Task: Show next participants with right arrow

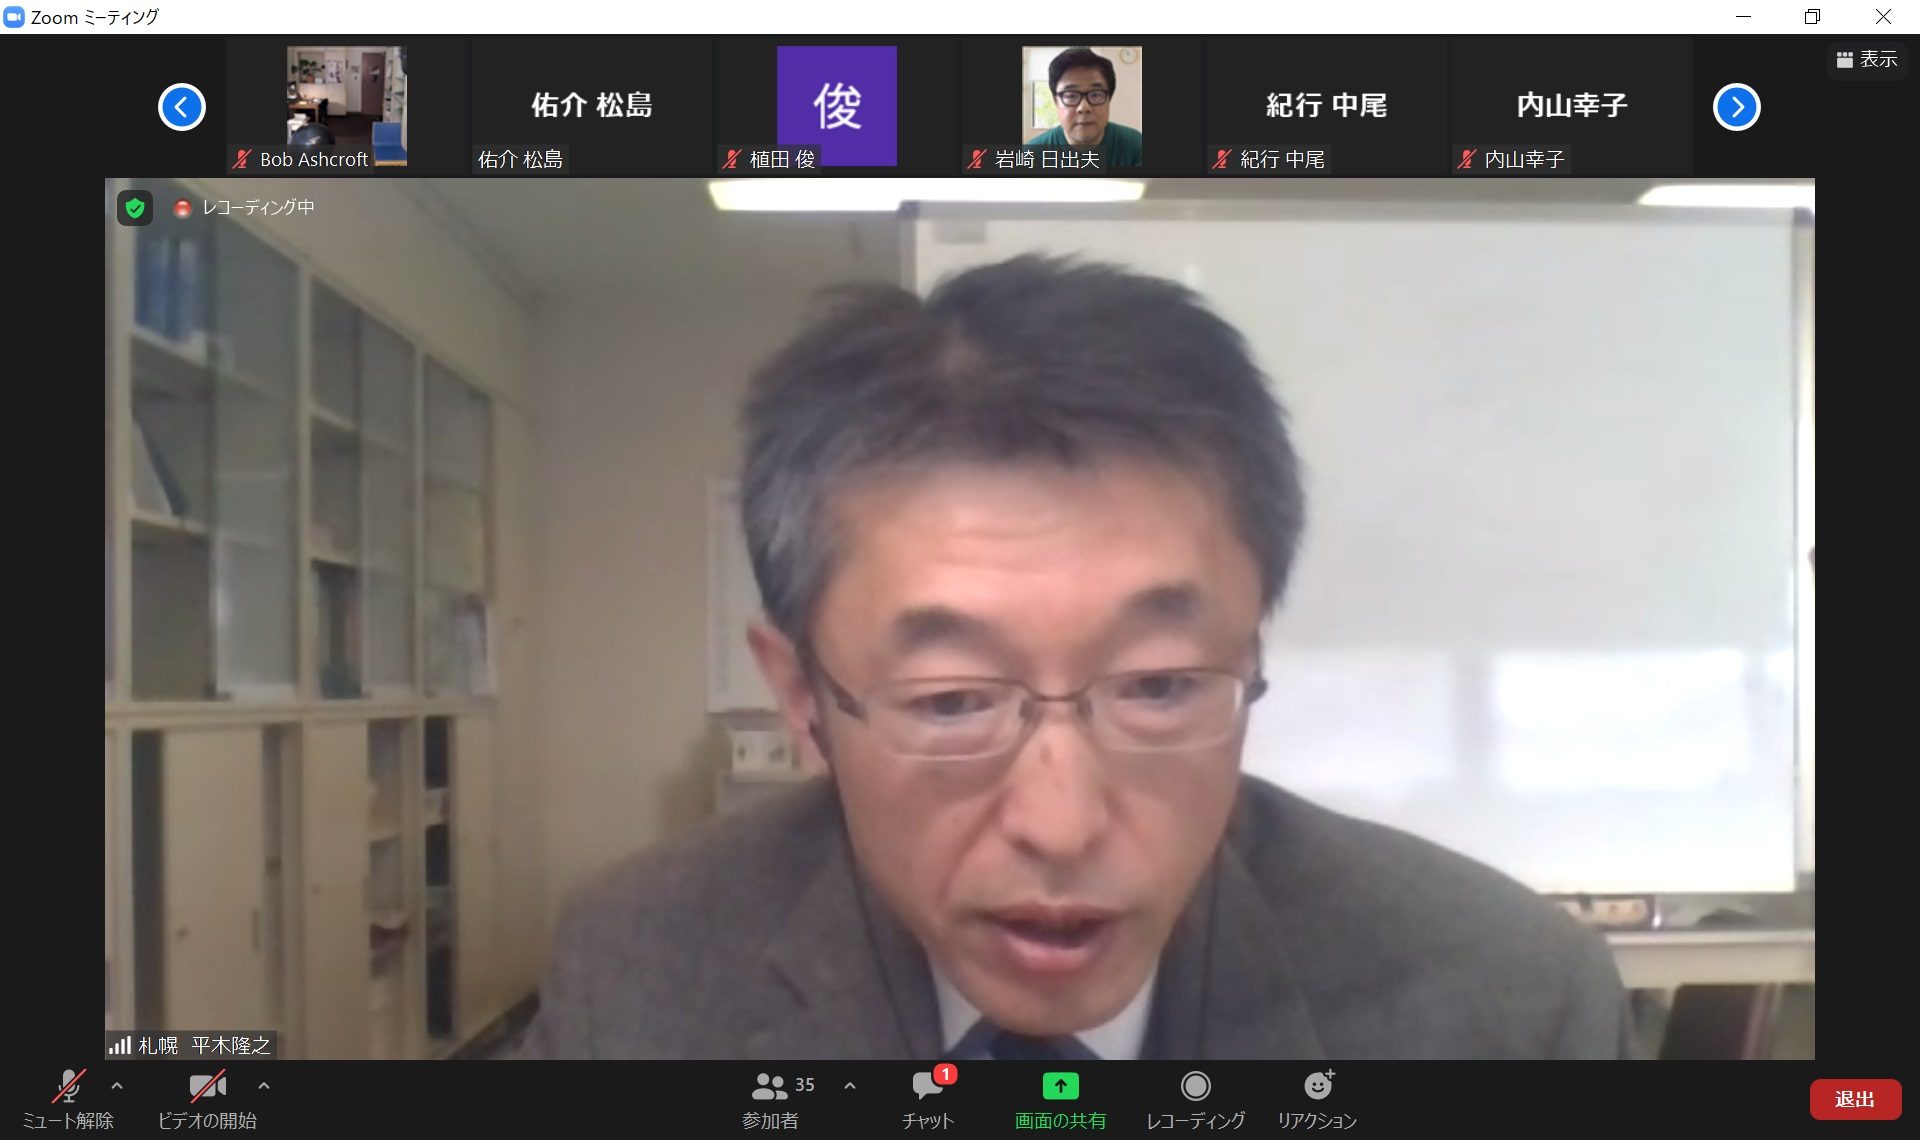Action: pyautogui.click(x=1737, y=107)
